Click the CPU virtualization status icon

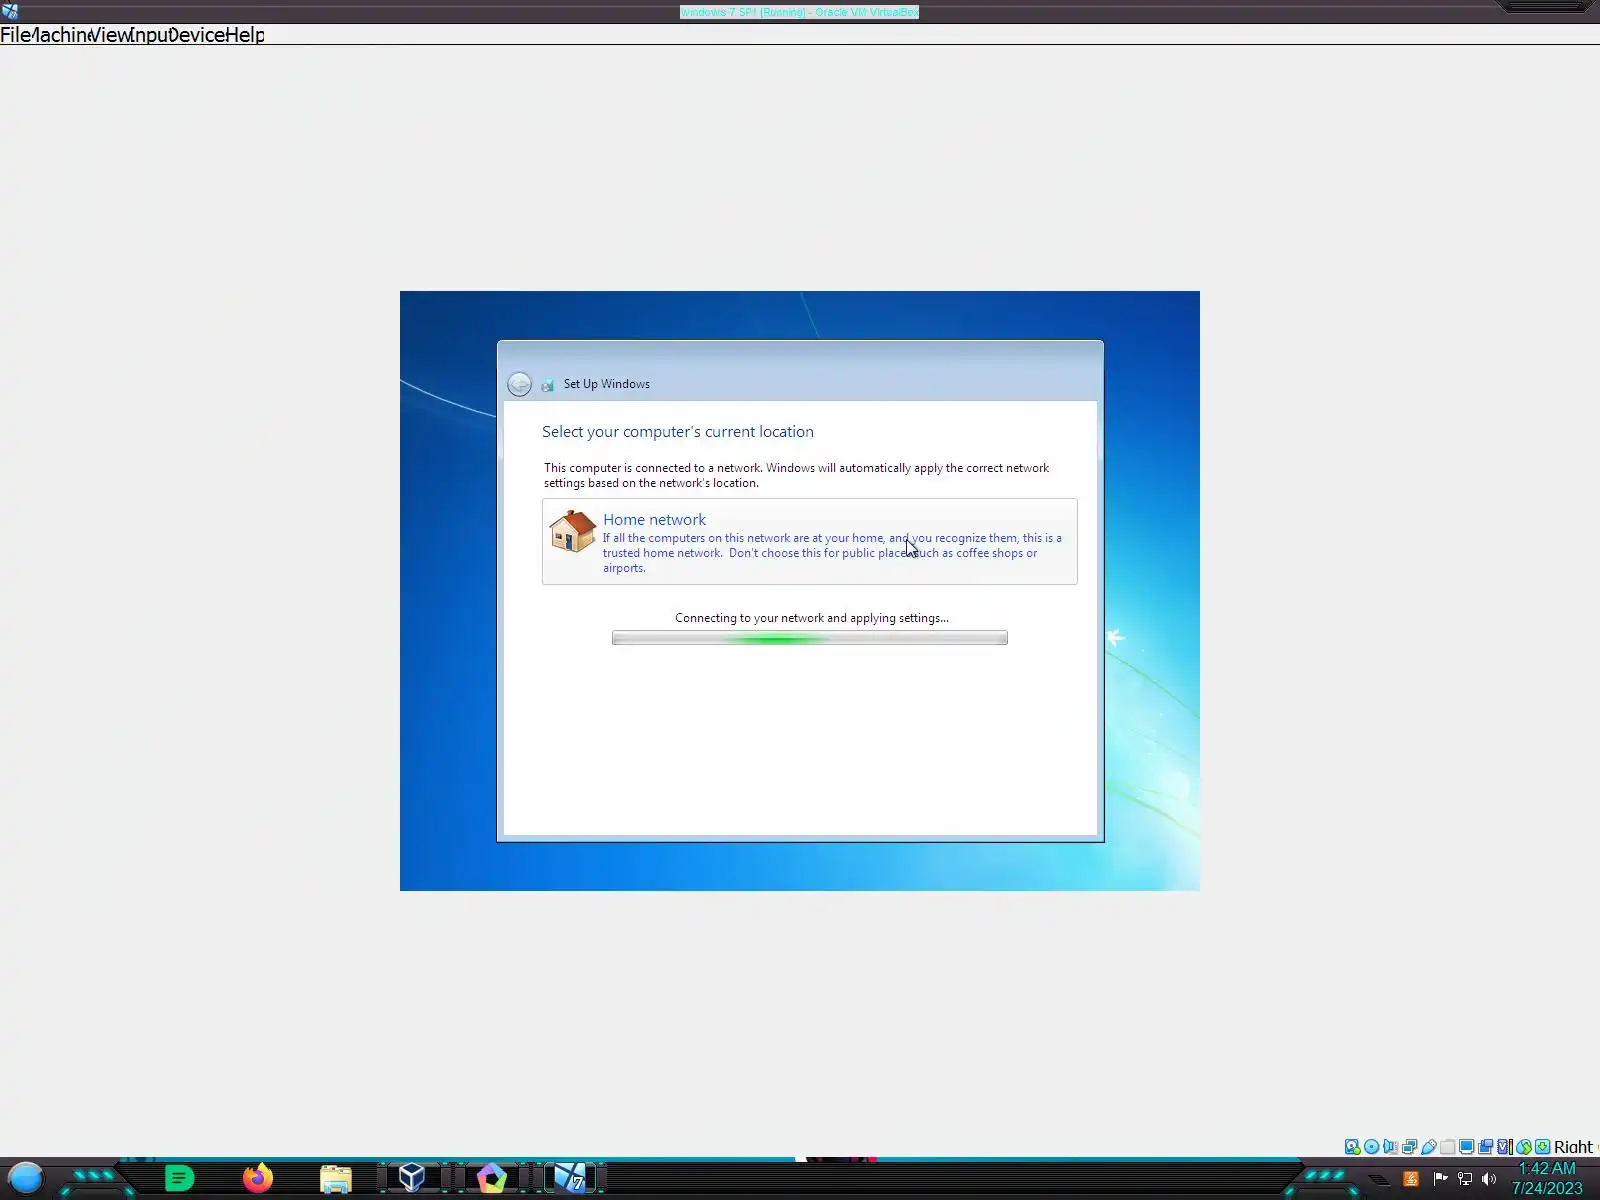1505,1147
